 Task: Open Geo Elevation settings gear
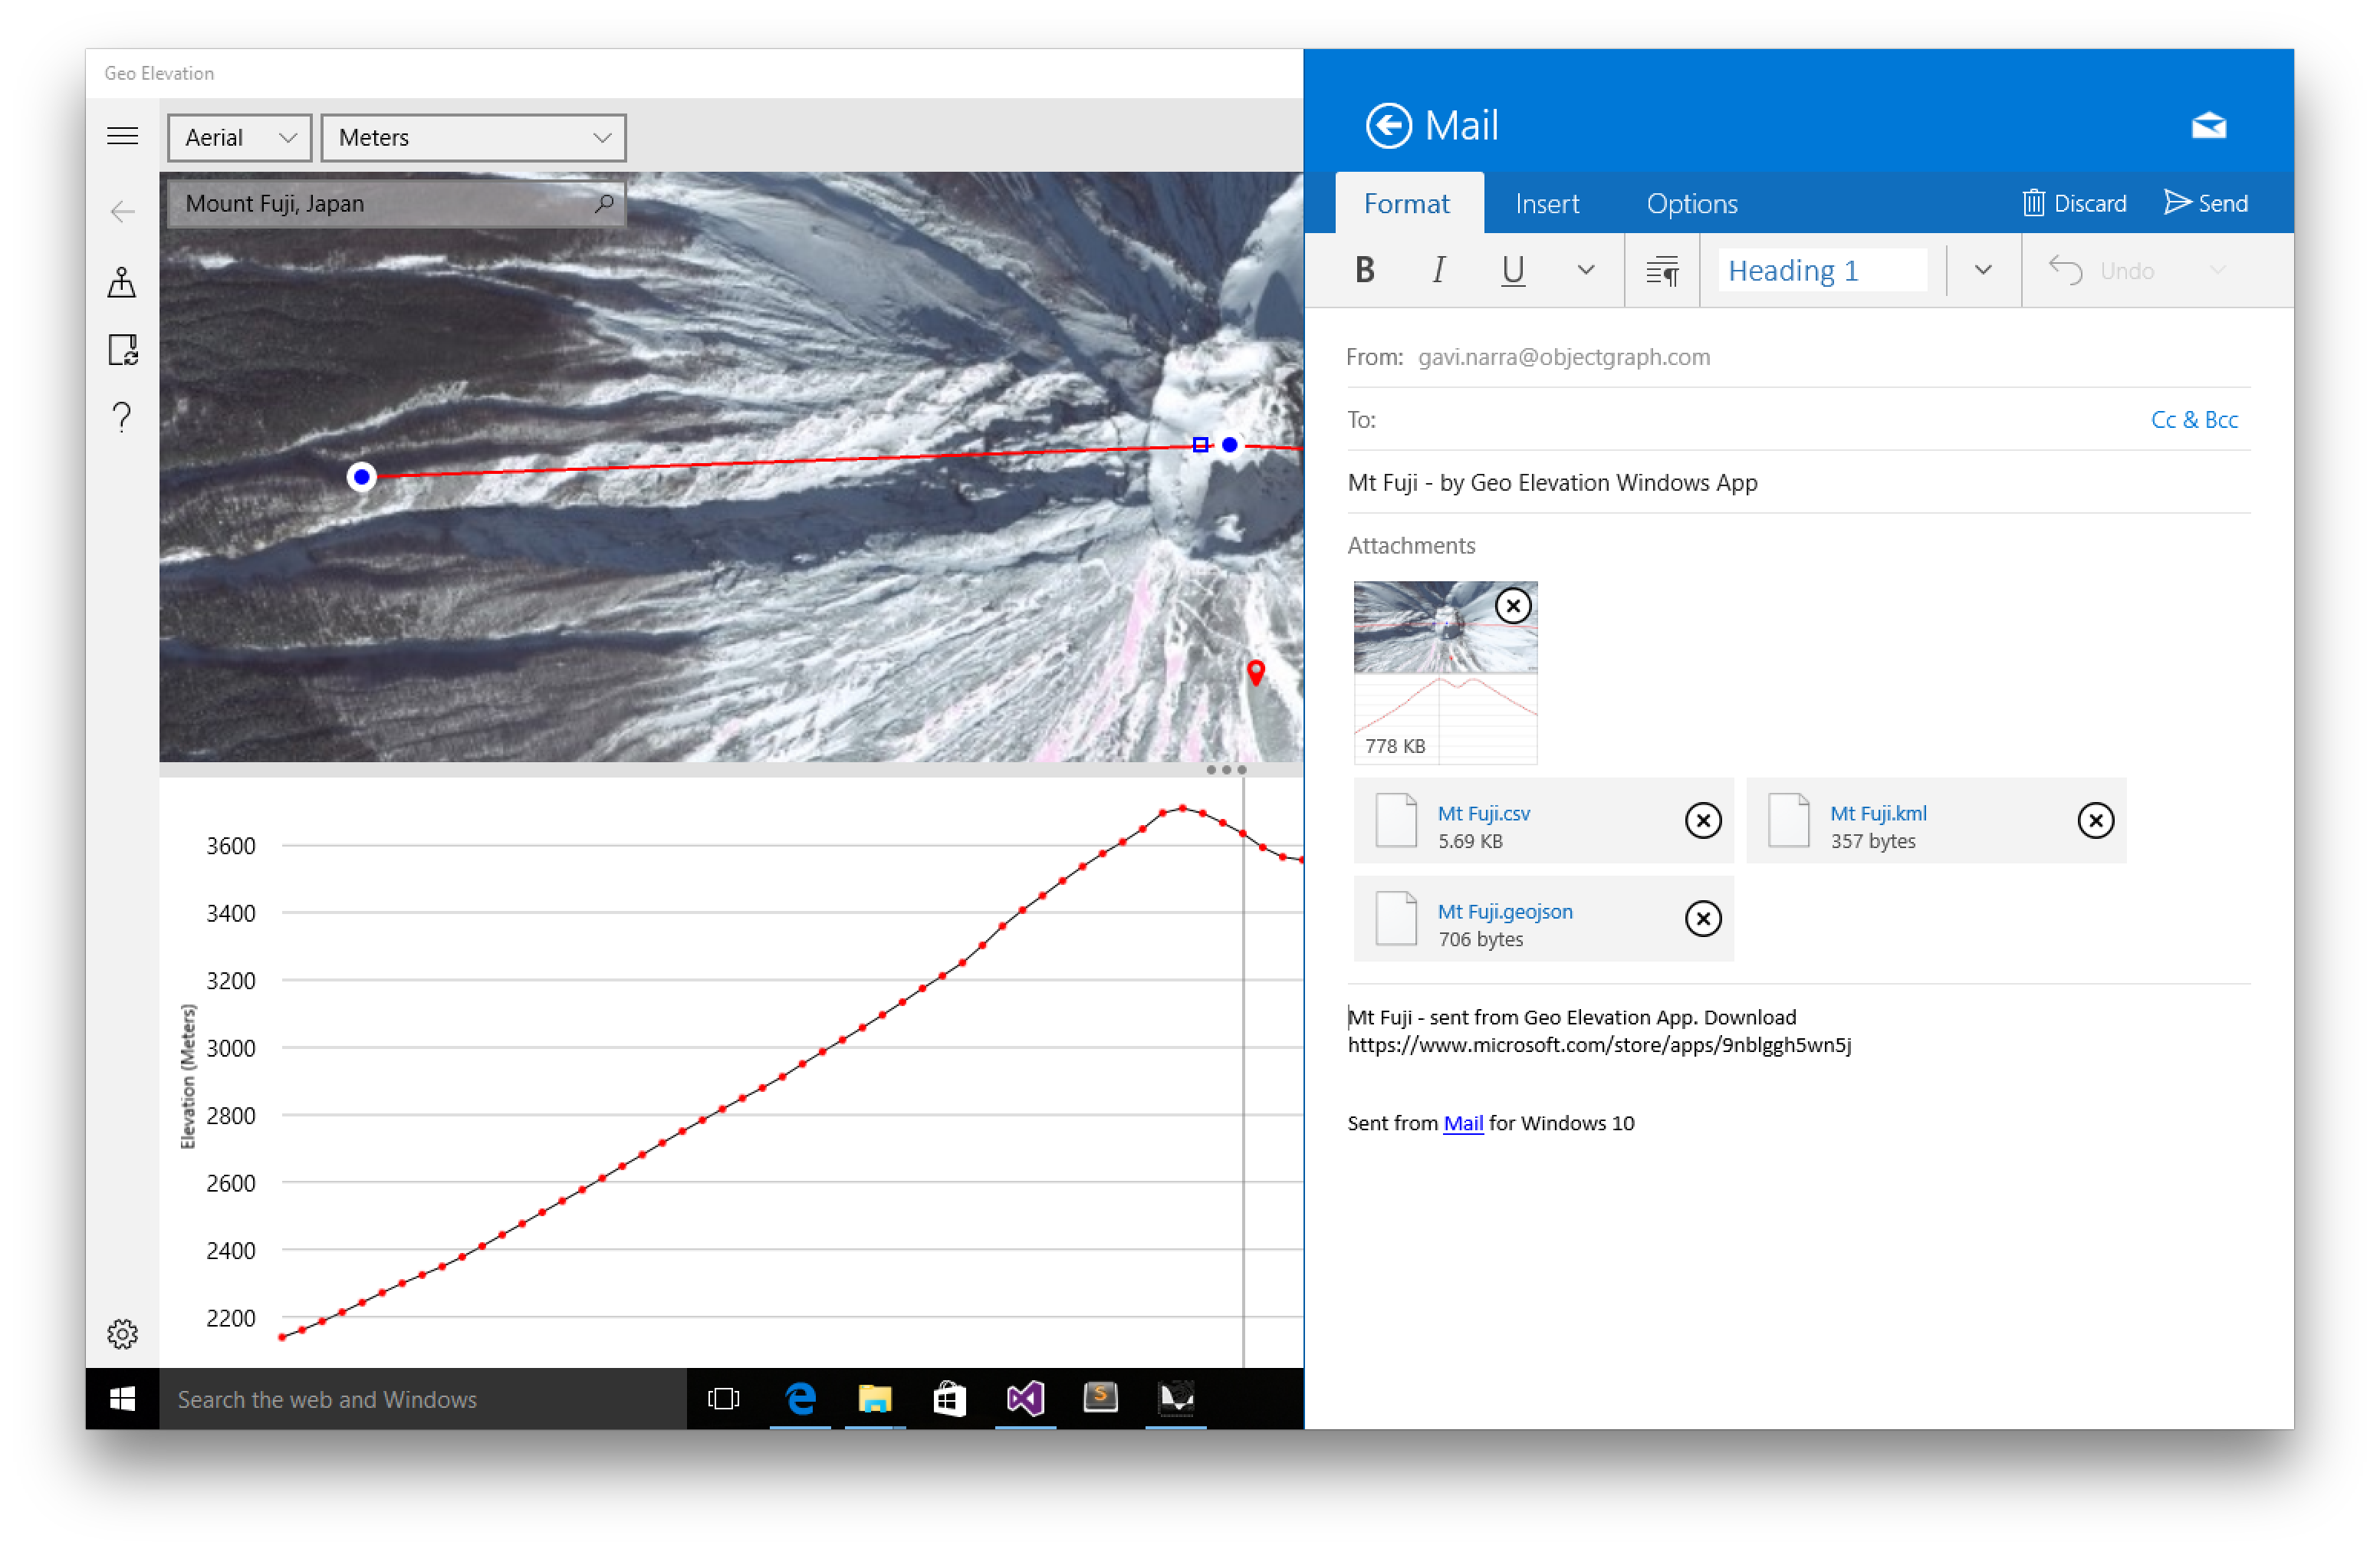pyautogui.click(x=122, y=1333)
